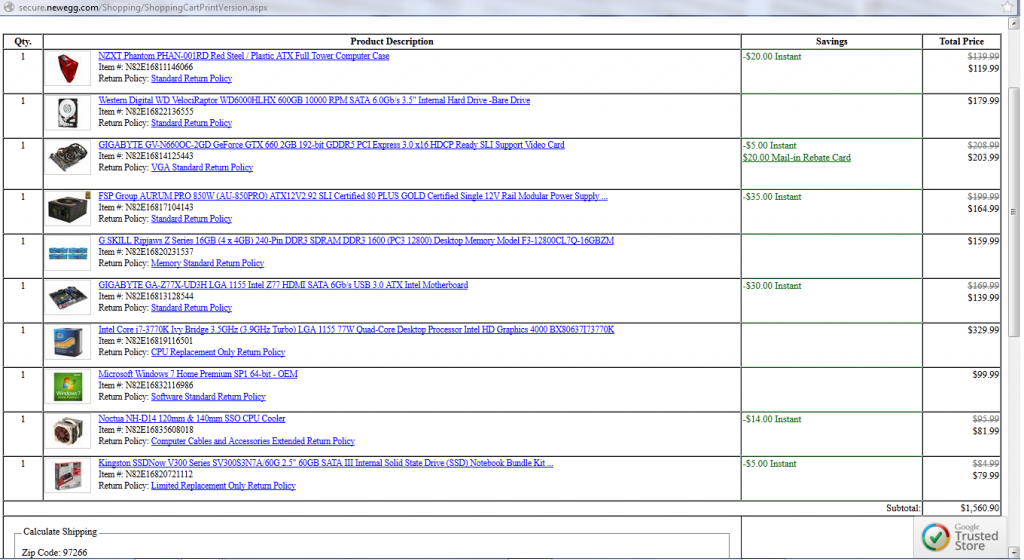Click subtotal value $1,560.90
Viewport: 1024px width, 560px height.
(x=980, y=508)
